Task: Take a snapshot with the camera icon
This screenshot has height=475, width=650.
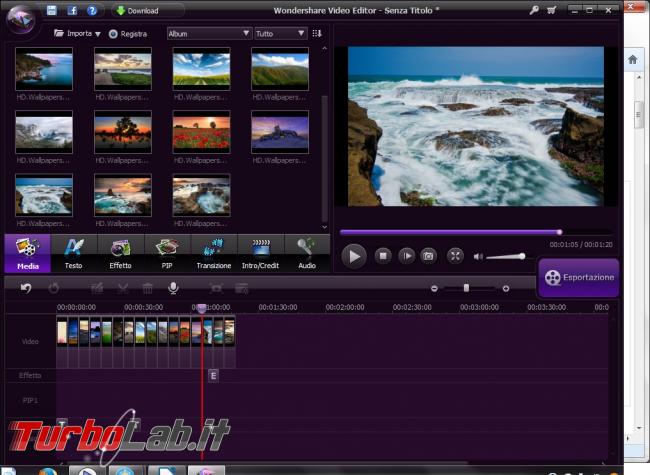Action: [429, 256]
